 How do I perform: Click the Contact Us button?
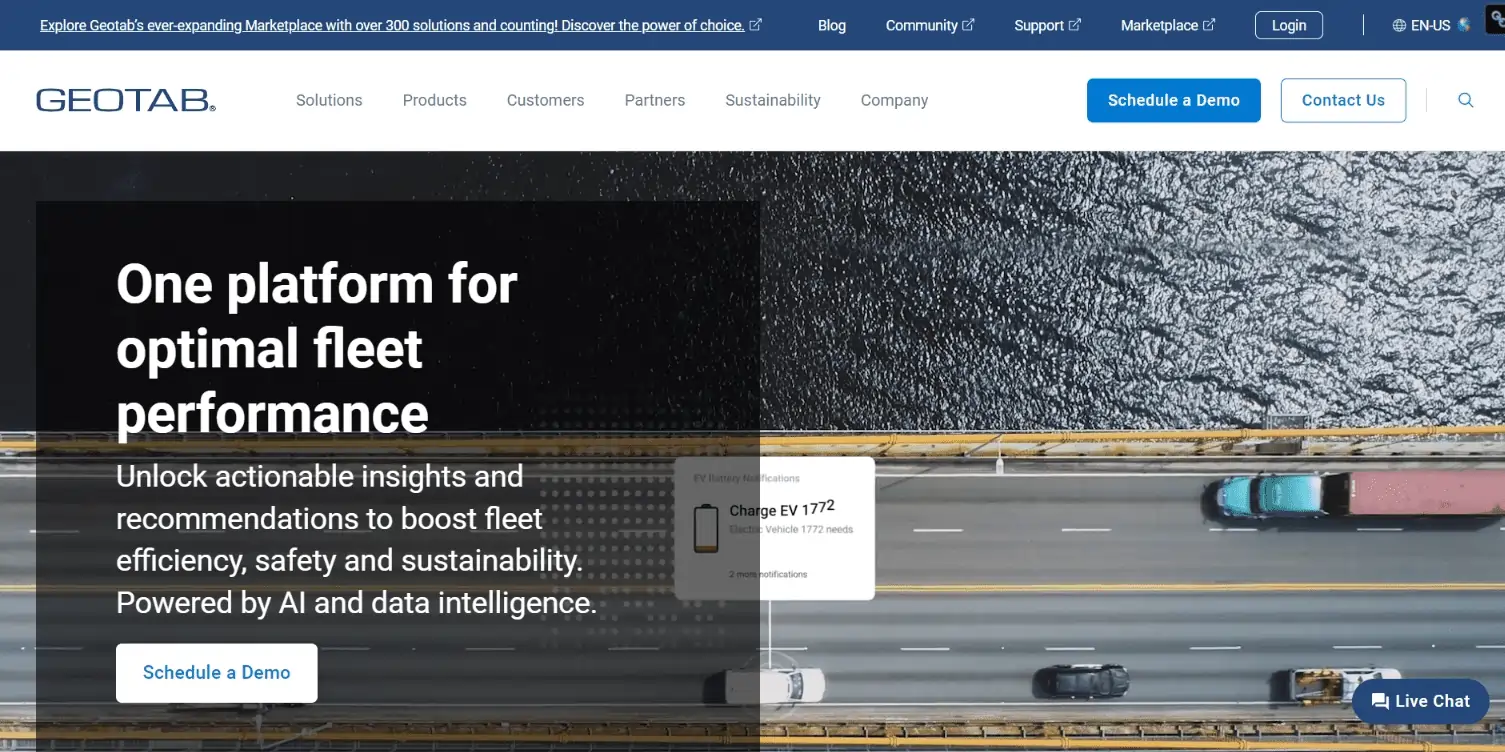click(x=1343, y=100)
